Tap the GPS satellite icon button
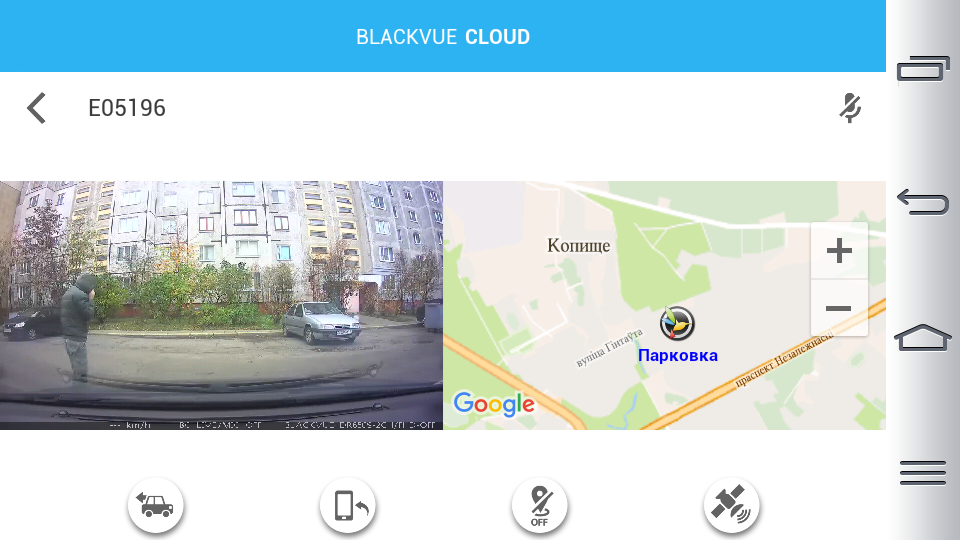The image size is (960, 540). [x=732, y=506]
